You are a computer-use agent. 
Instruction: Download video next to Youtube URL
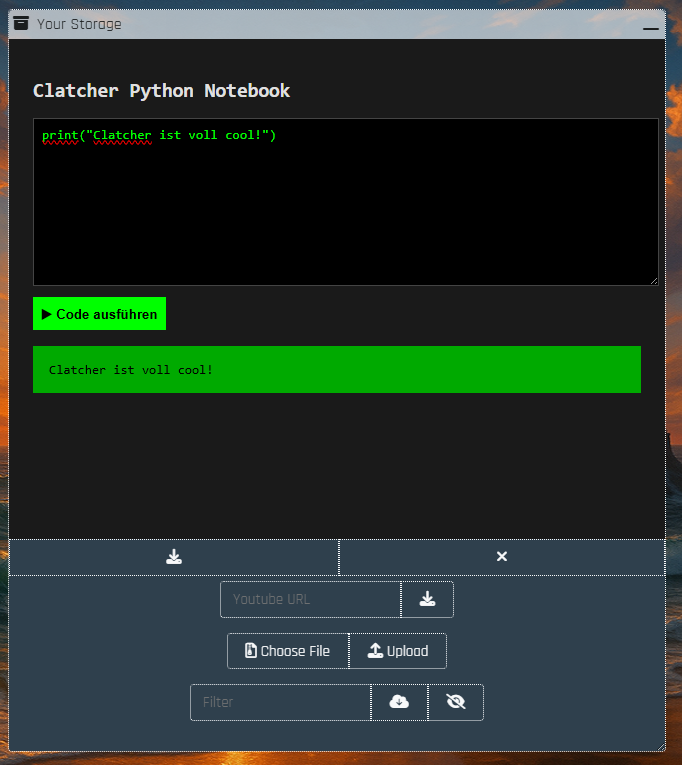pos(427,599)
